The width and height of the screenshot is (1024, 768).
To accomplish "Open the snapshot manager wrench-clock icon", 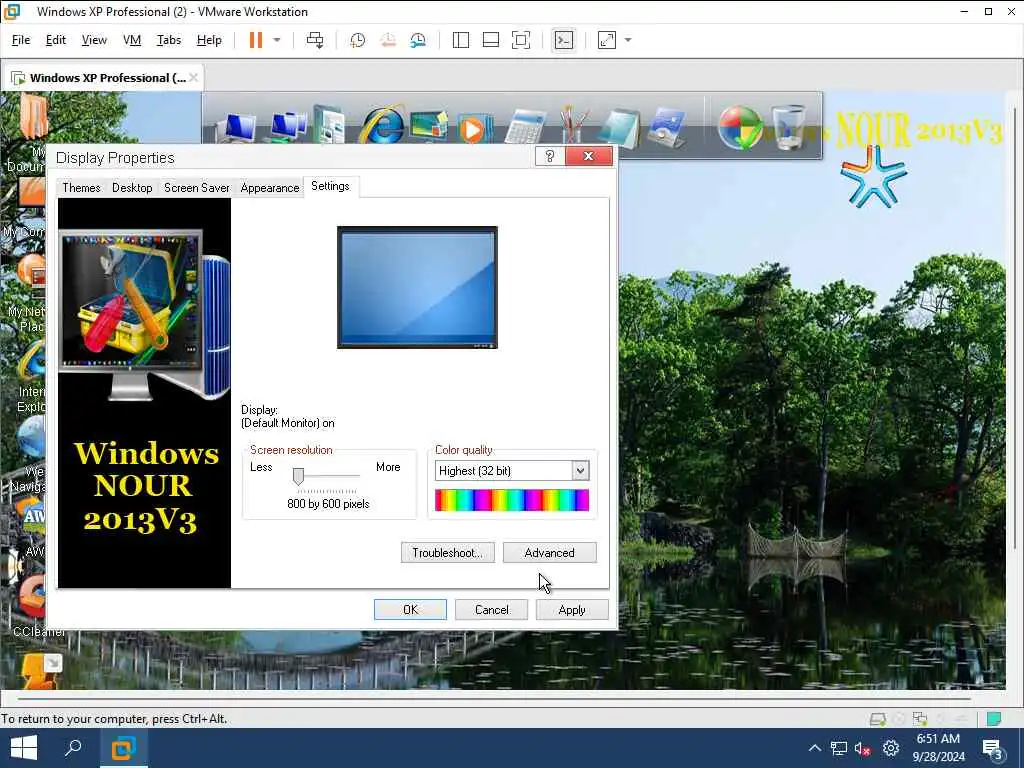I will point(418,40).
